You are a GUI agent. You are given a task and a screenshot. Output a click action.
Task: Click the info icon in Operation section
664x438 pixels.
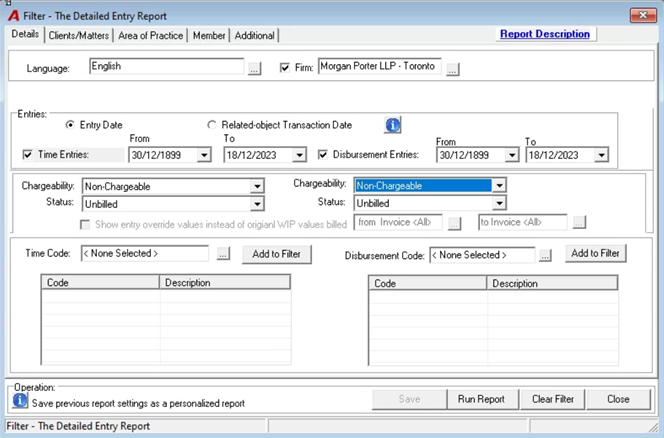(x=19, y=400)
